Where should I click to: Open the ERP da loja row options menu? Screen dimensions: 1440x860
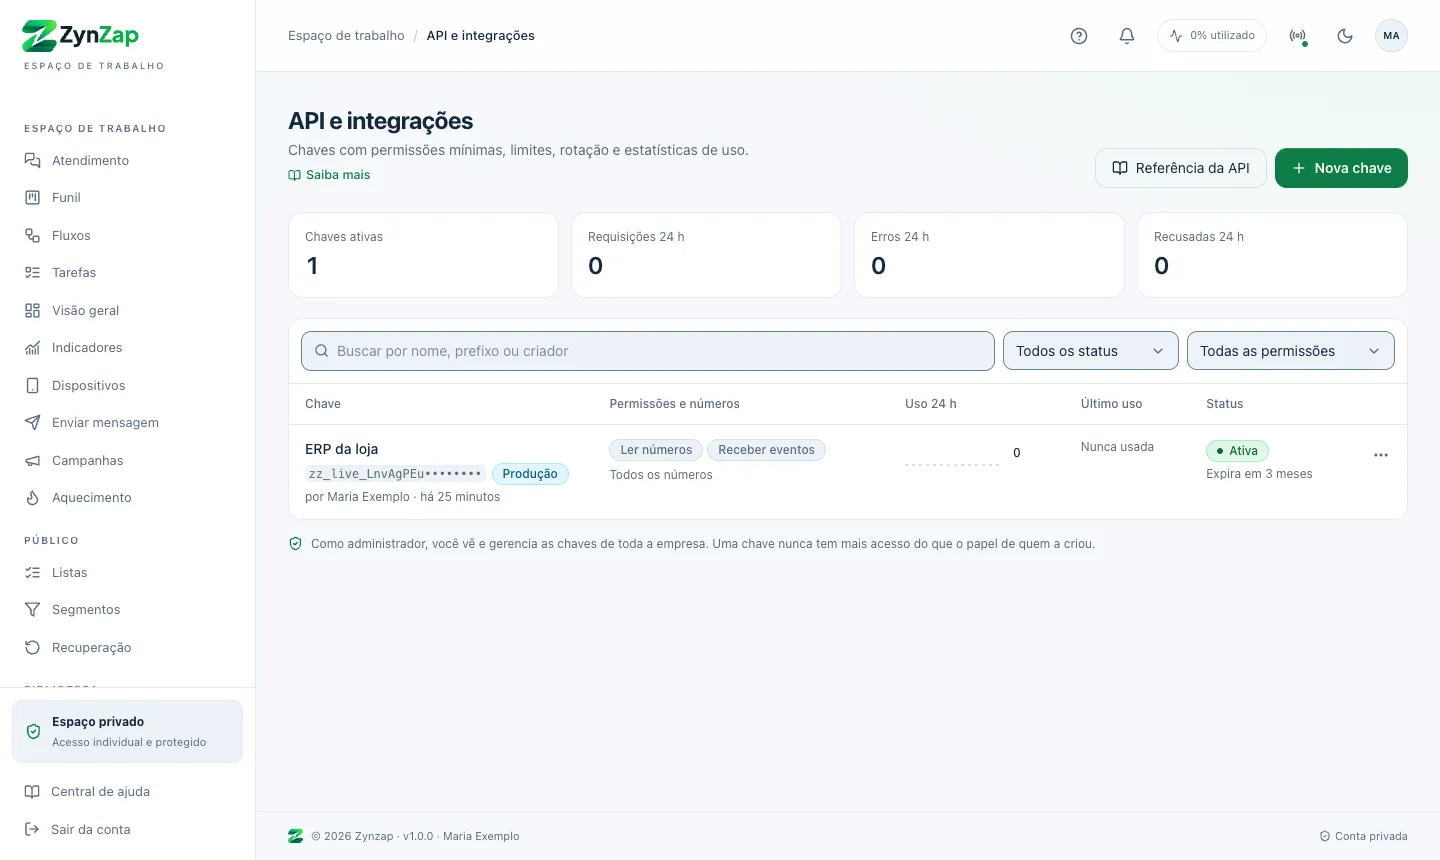coord(1381,455)
